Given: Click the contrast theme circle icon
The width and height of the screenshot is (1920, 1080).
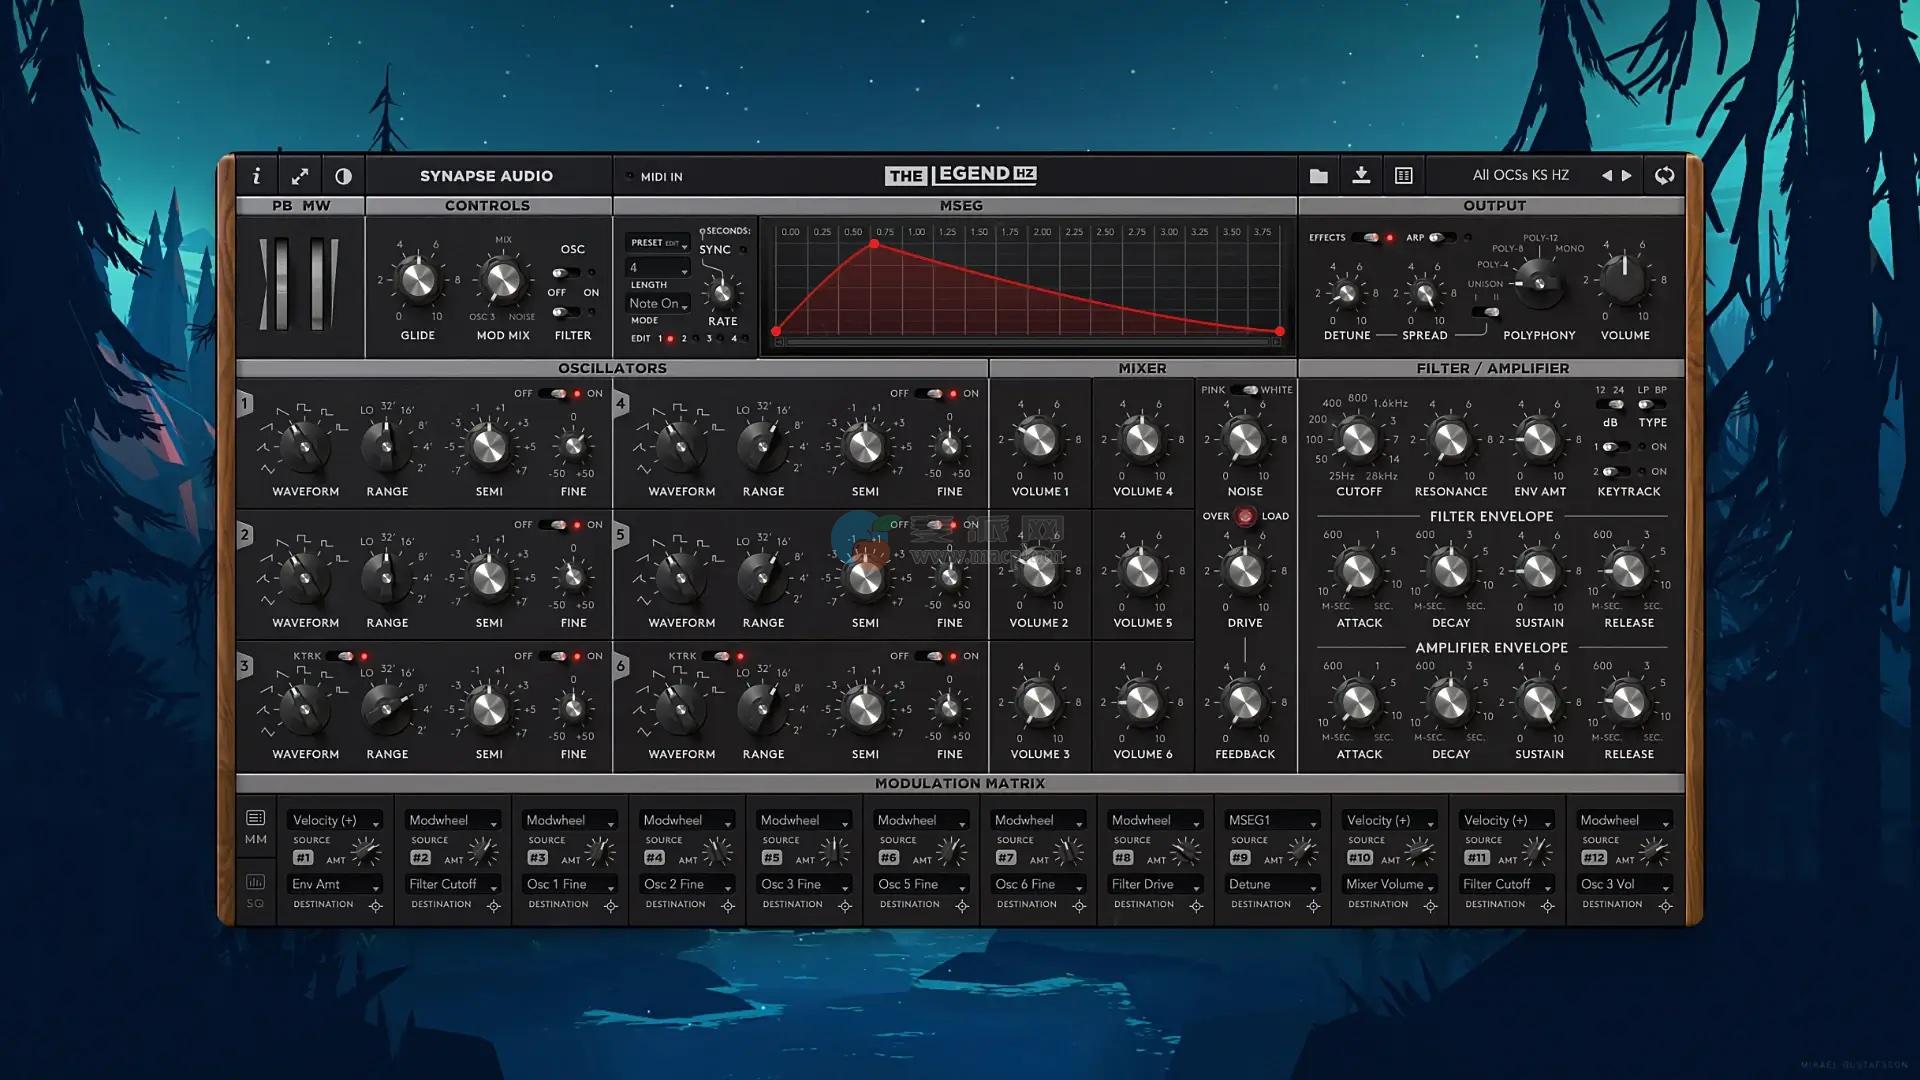Looking at the screenshot, I should click(x=343, y=176).
